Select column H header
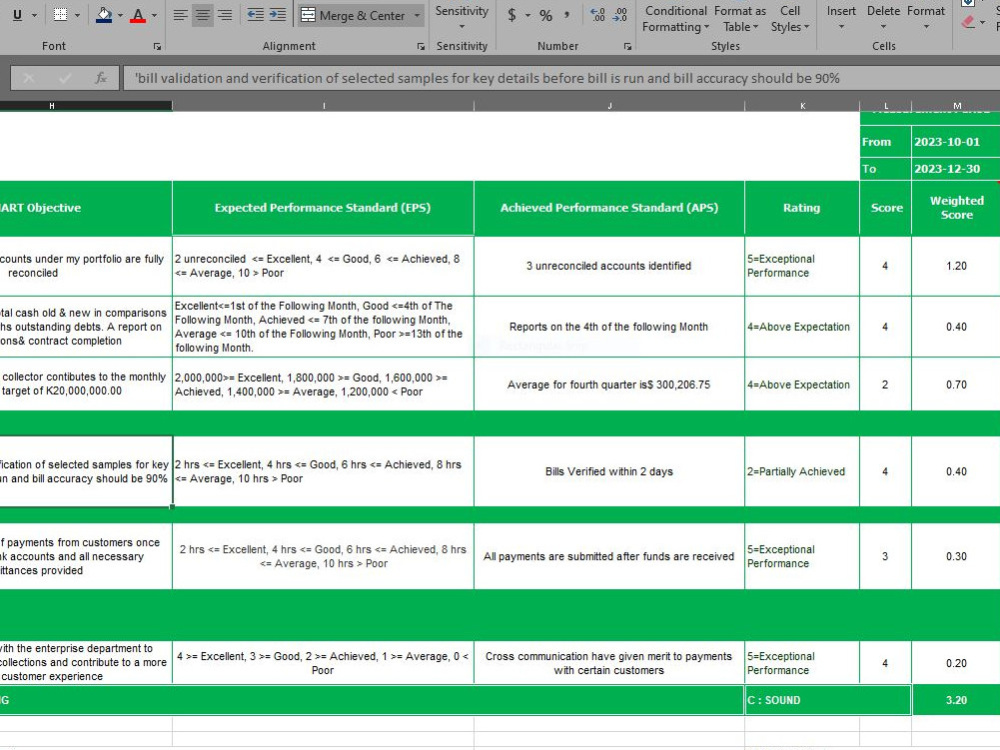The image size is (1000, 750). coord(52,106)
